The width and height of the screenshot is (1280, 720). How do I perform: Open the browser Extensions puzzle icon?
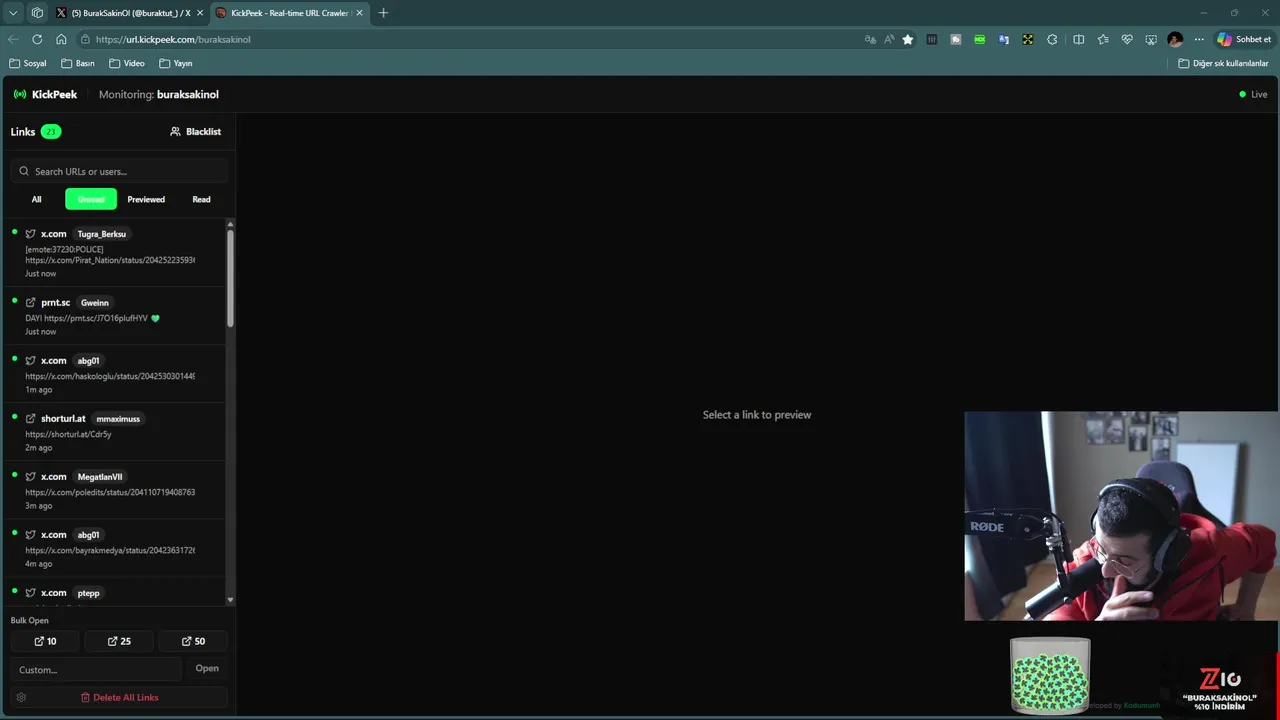click(1052, 39)
